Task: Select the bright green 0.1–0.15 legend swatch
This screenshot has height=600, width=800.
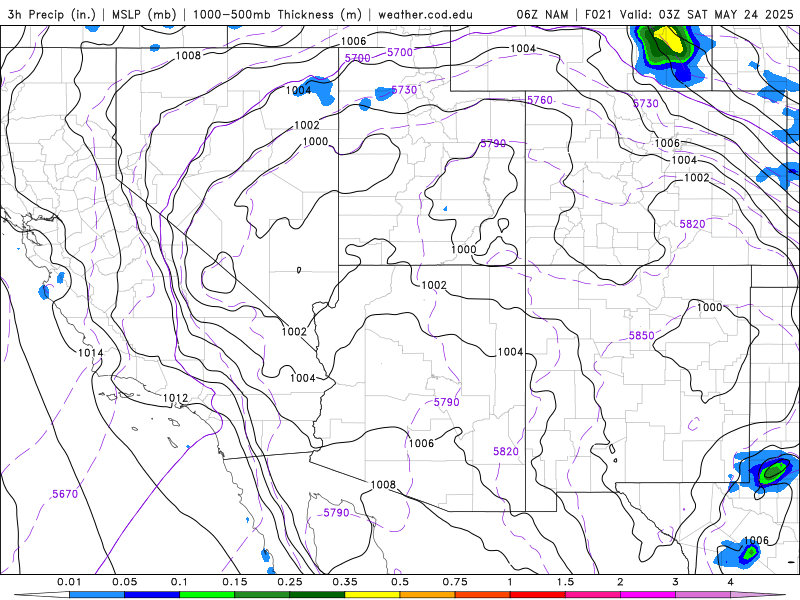Action: coord(207,595)
